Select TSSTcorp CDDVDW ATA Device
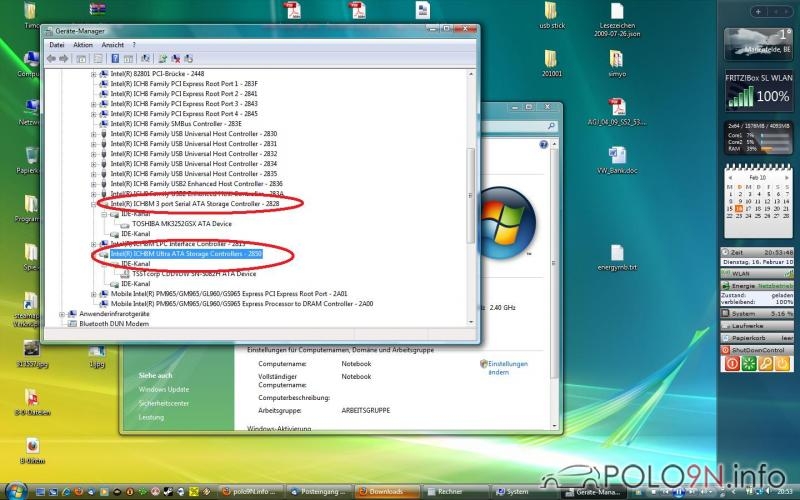The height and width of the screenshot is (500, 800). click(x=194, y=274)
